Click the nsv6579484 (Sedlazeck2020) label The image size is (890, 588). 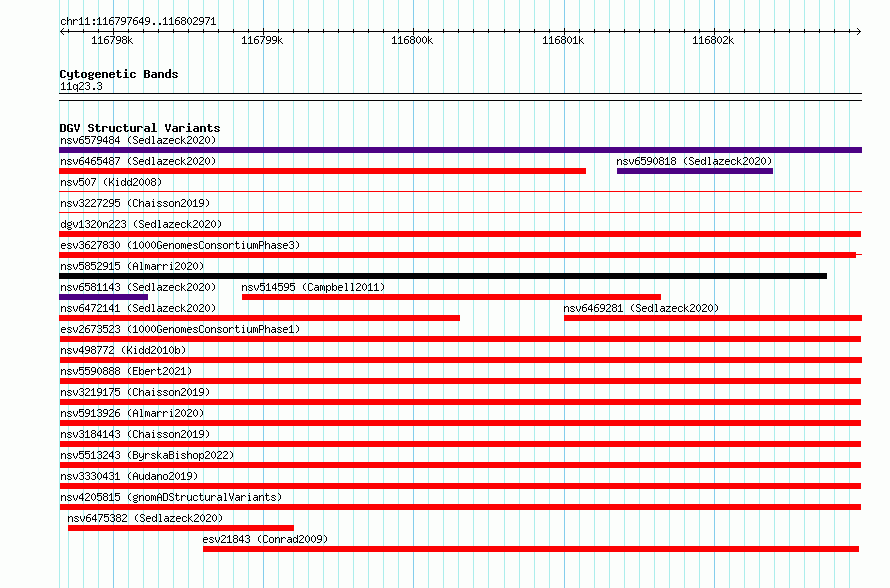tap(138, 140)
